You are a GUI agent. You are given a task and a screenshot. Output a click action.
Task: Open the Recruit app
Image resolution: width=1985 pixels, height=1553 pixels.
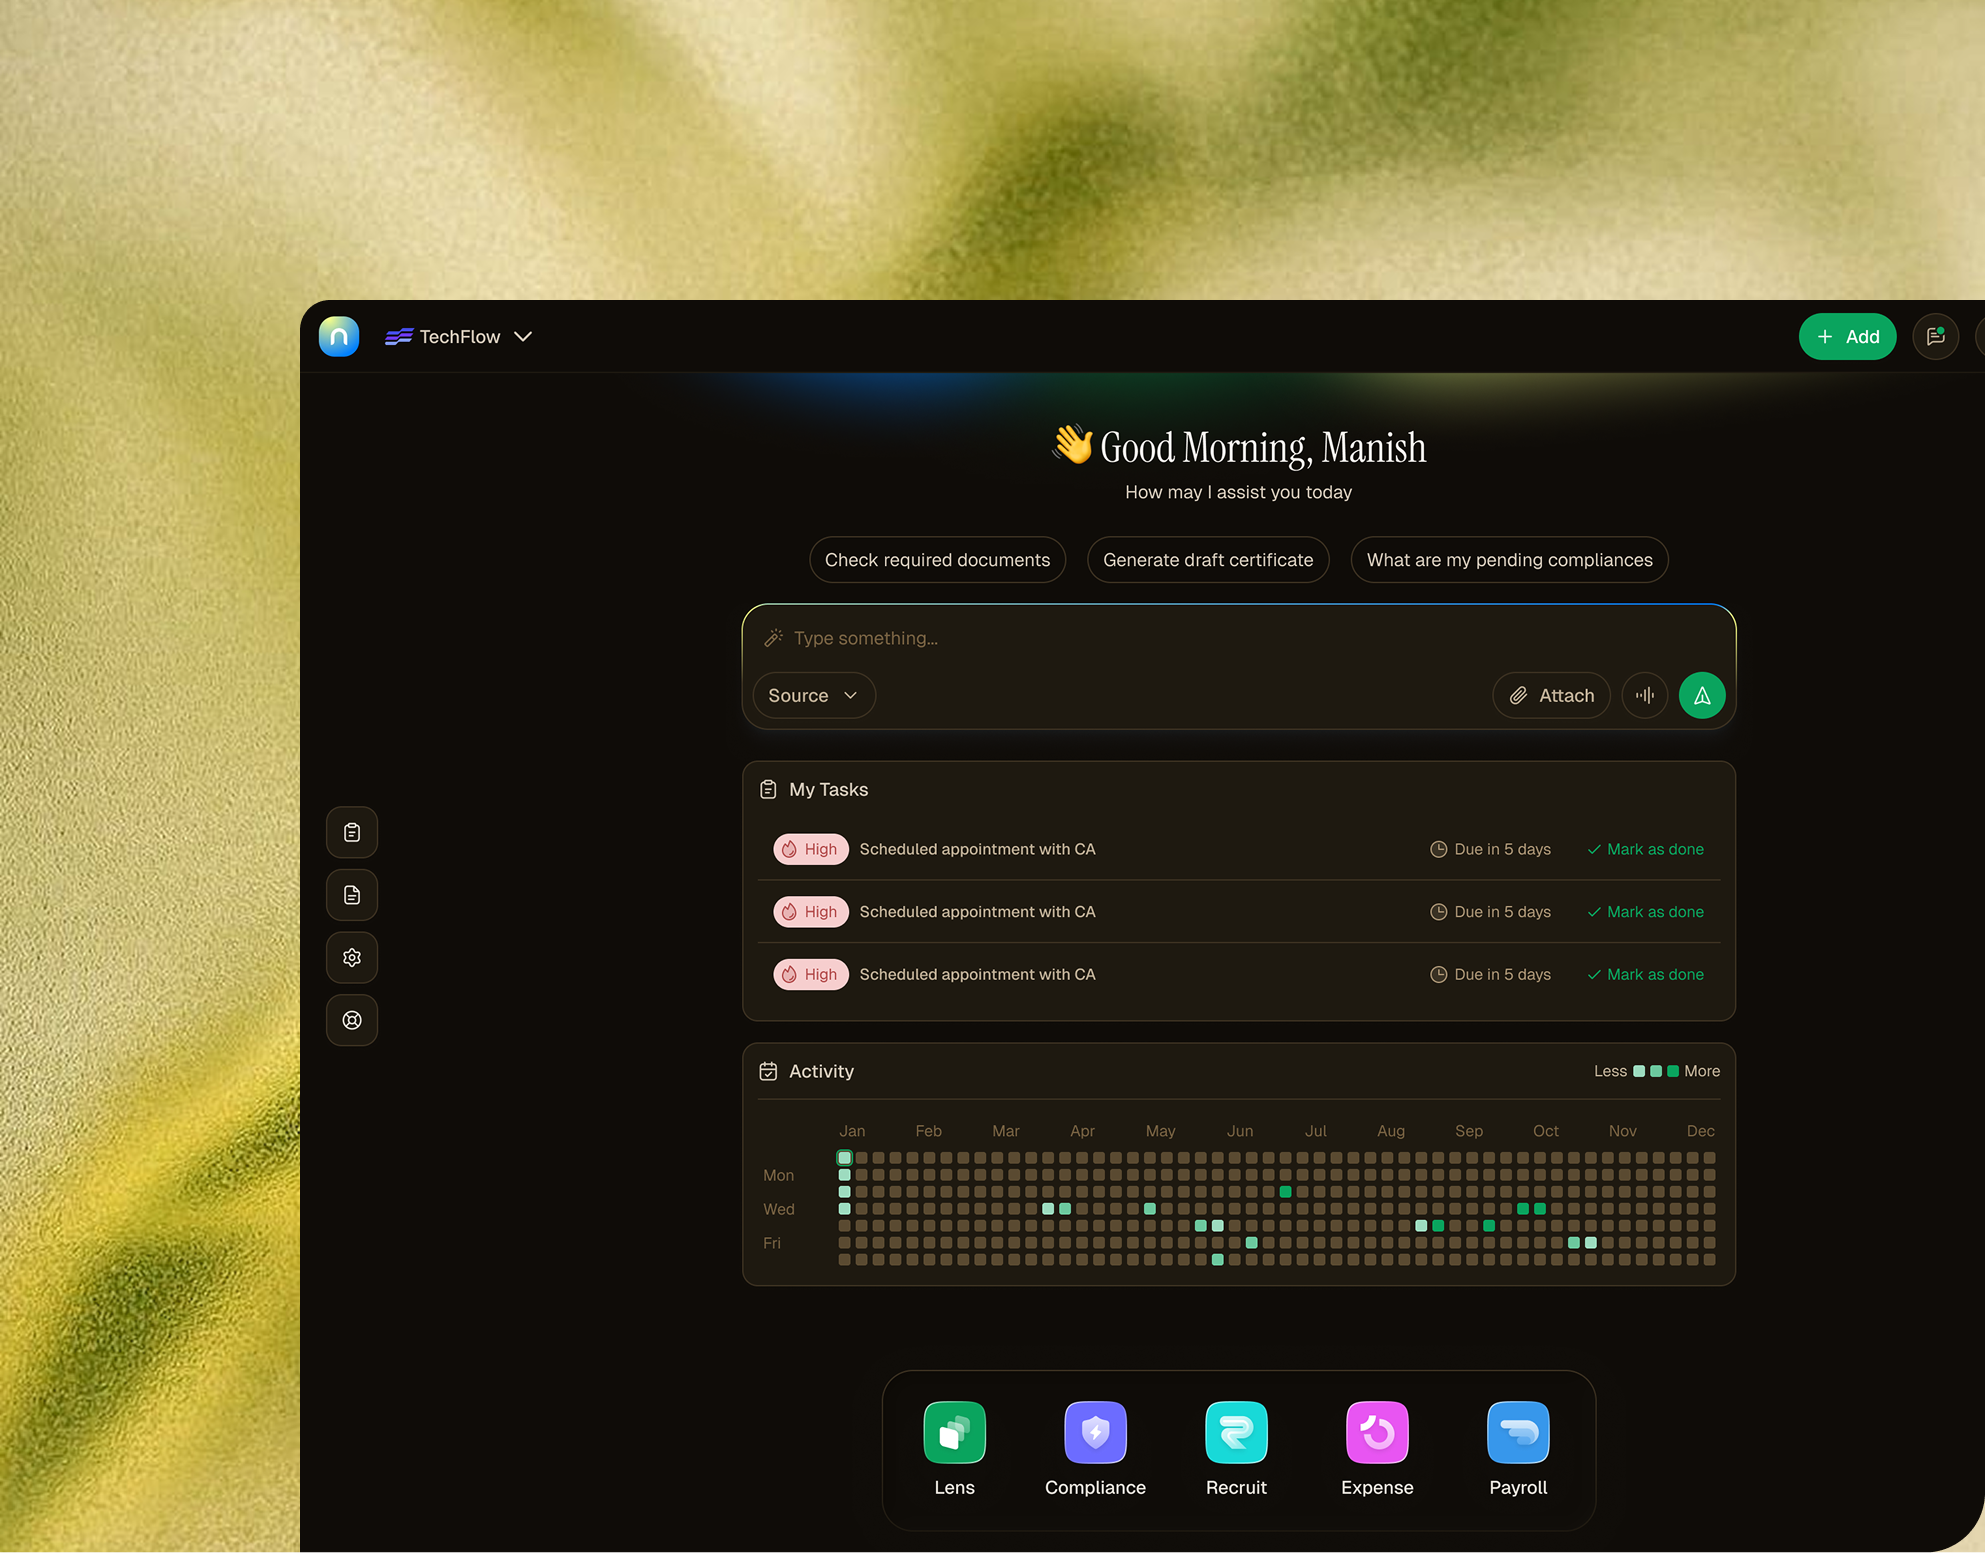coord(1236,1433)
